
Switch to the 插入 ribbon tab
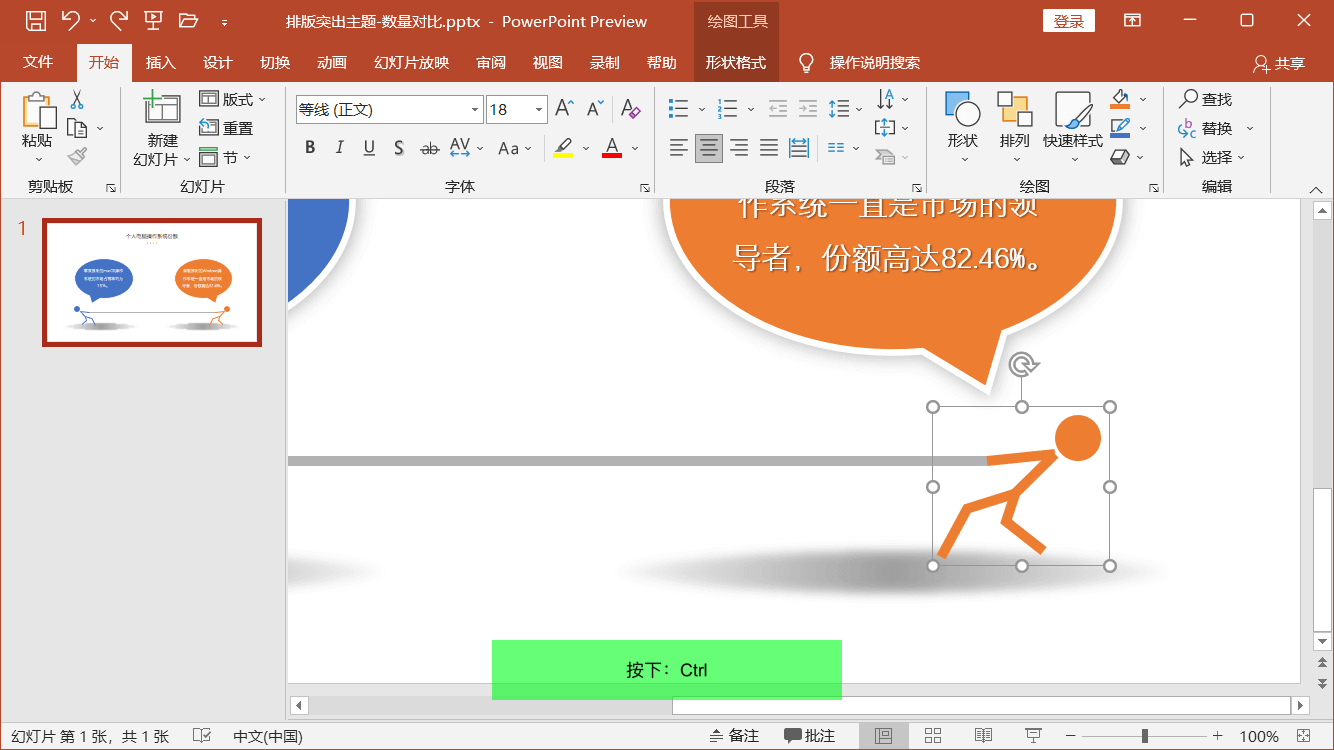[x=161, y=61]
